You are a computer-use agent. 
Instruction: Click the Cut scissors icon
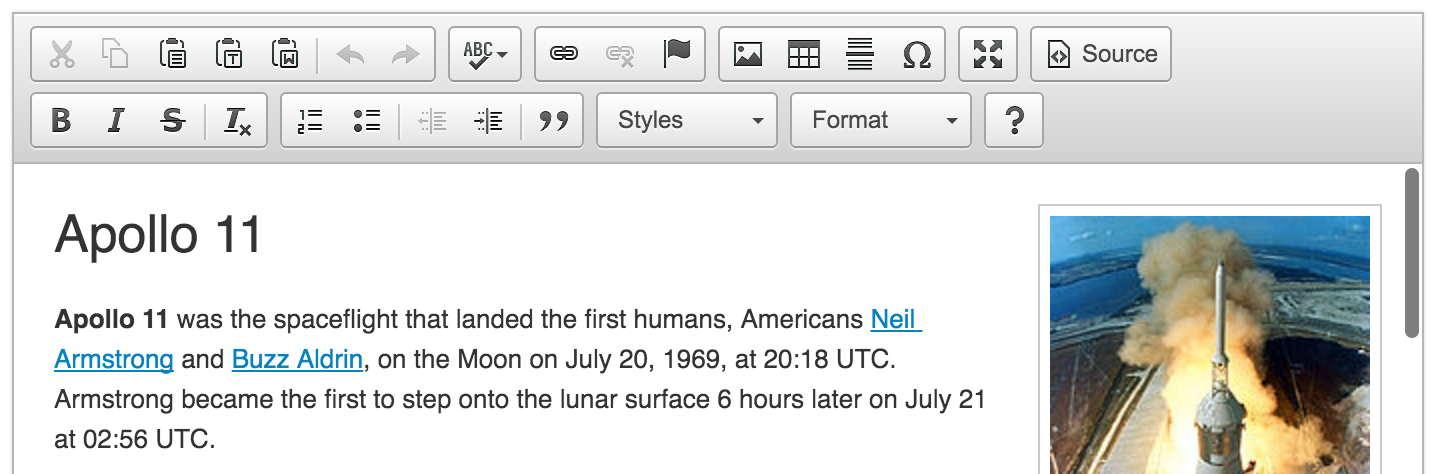coord(62,54)
